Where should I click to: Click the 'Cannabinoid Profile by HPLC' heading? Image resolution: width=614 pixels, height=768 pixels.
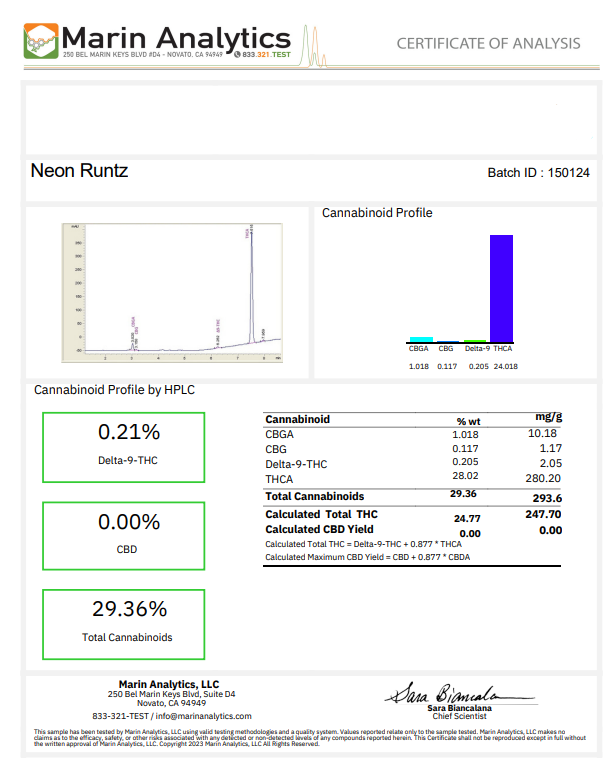click(114, 390)
